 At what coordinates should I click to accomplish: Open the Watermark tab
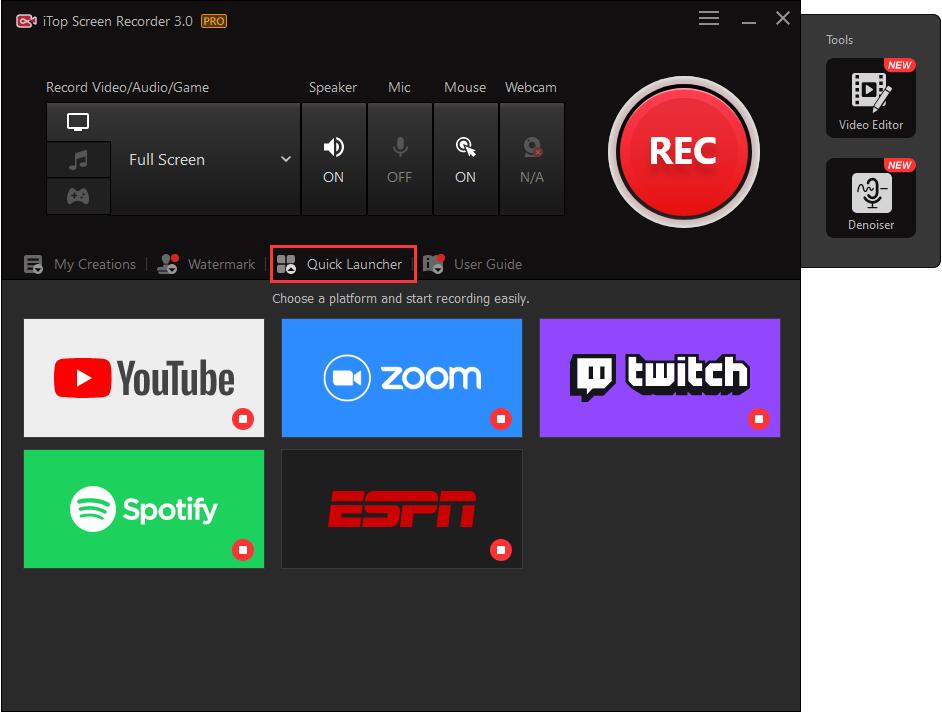[x=205, y=264]
